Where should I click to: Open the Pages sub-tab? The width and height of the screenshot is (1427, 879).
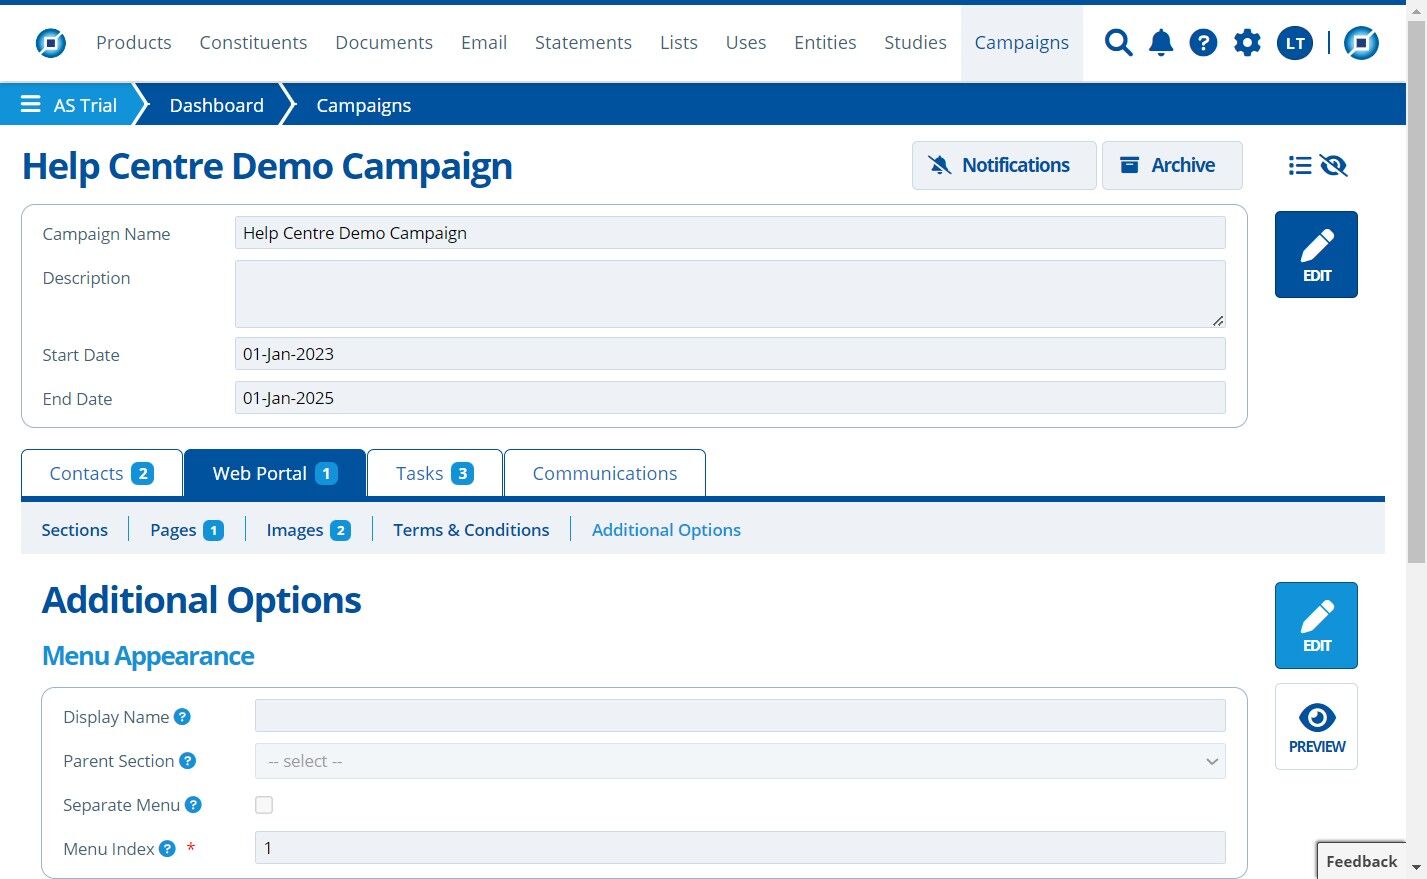[186, 530]
